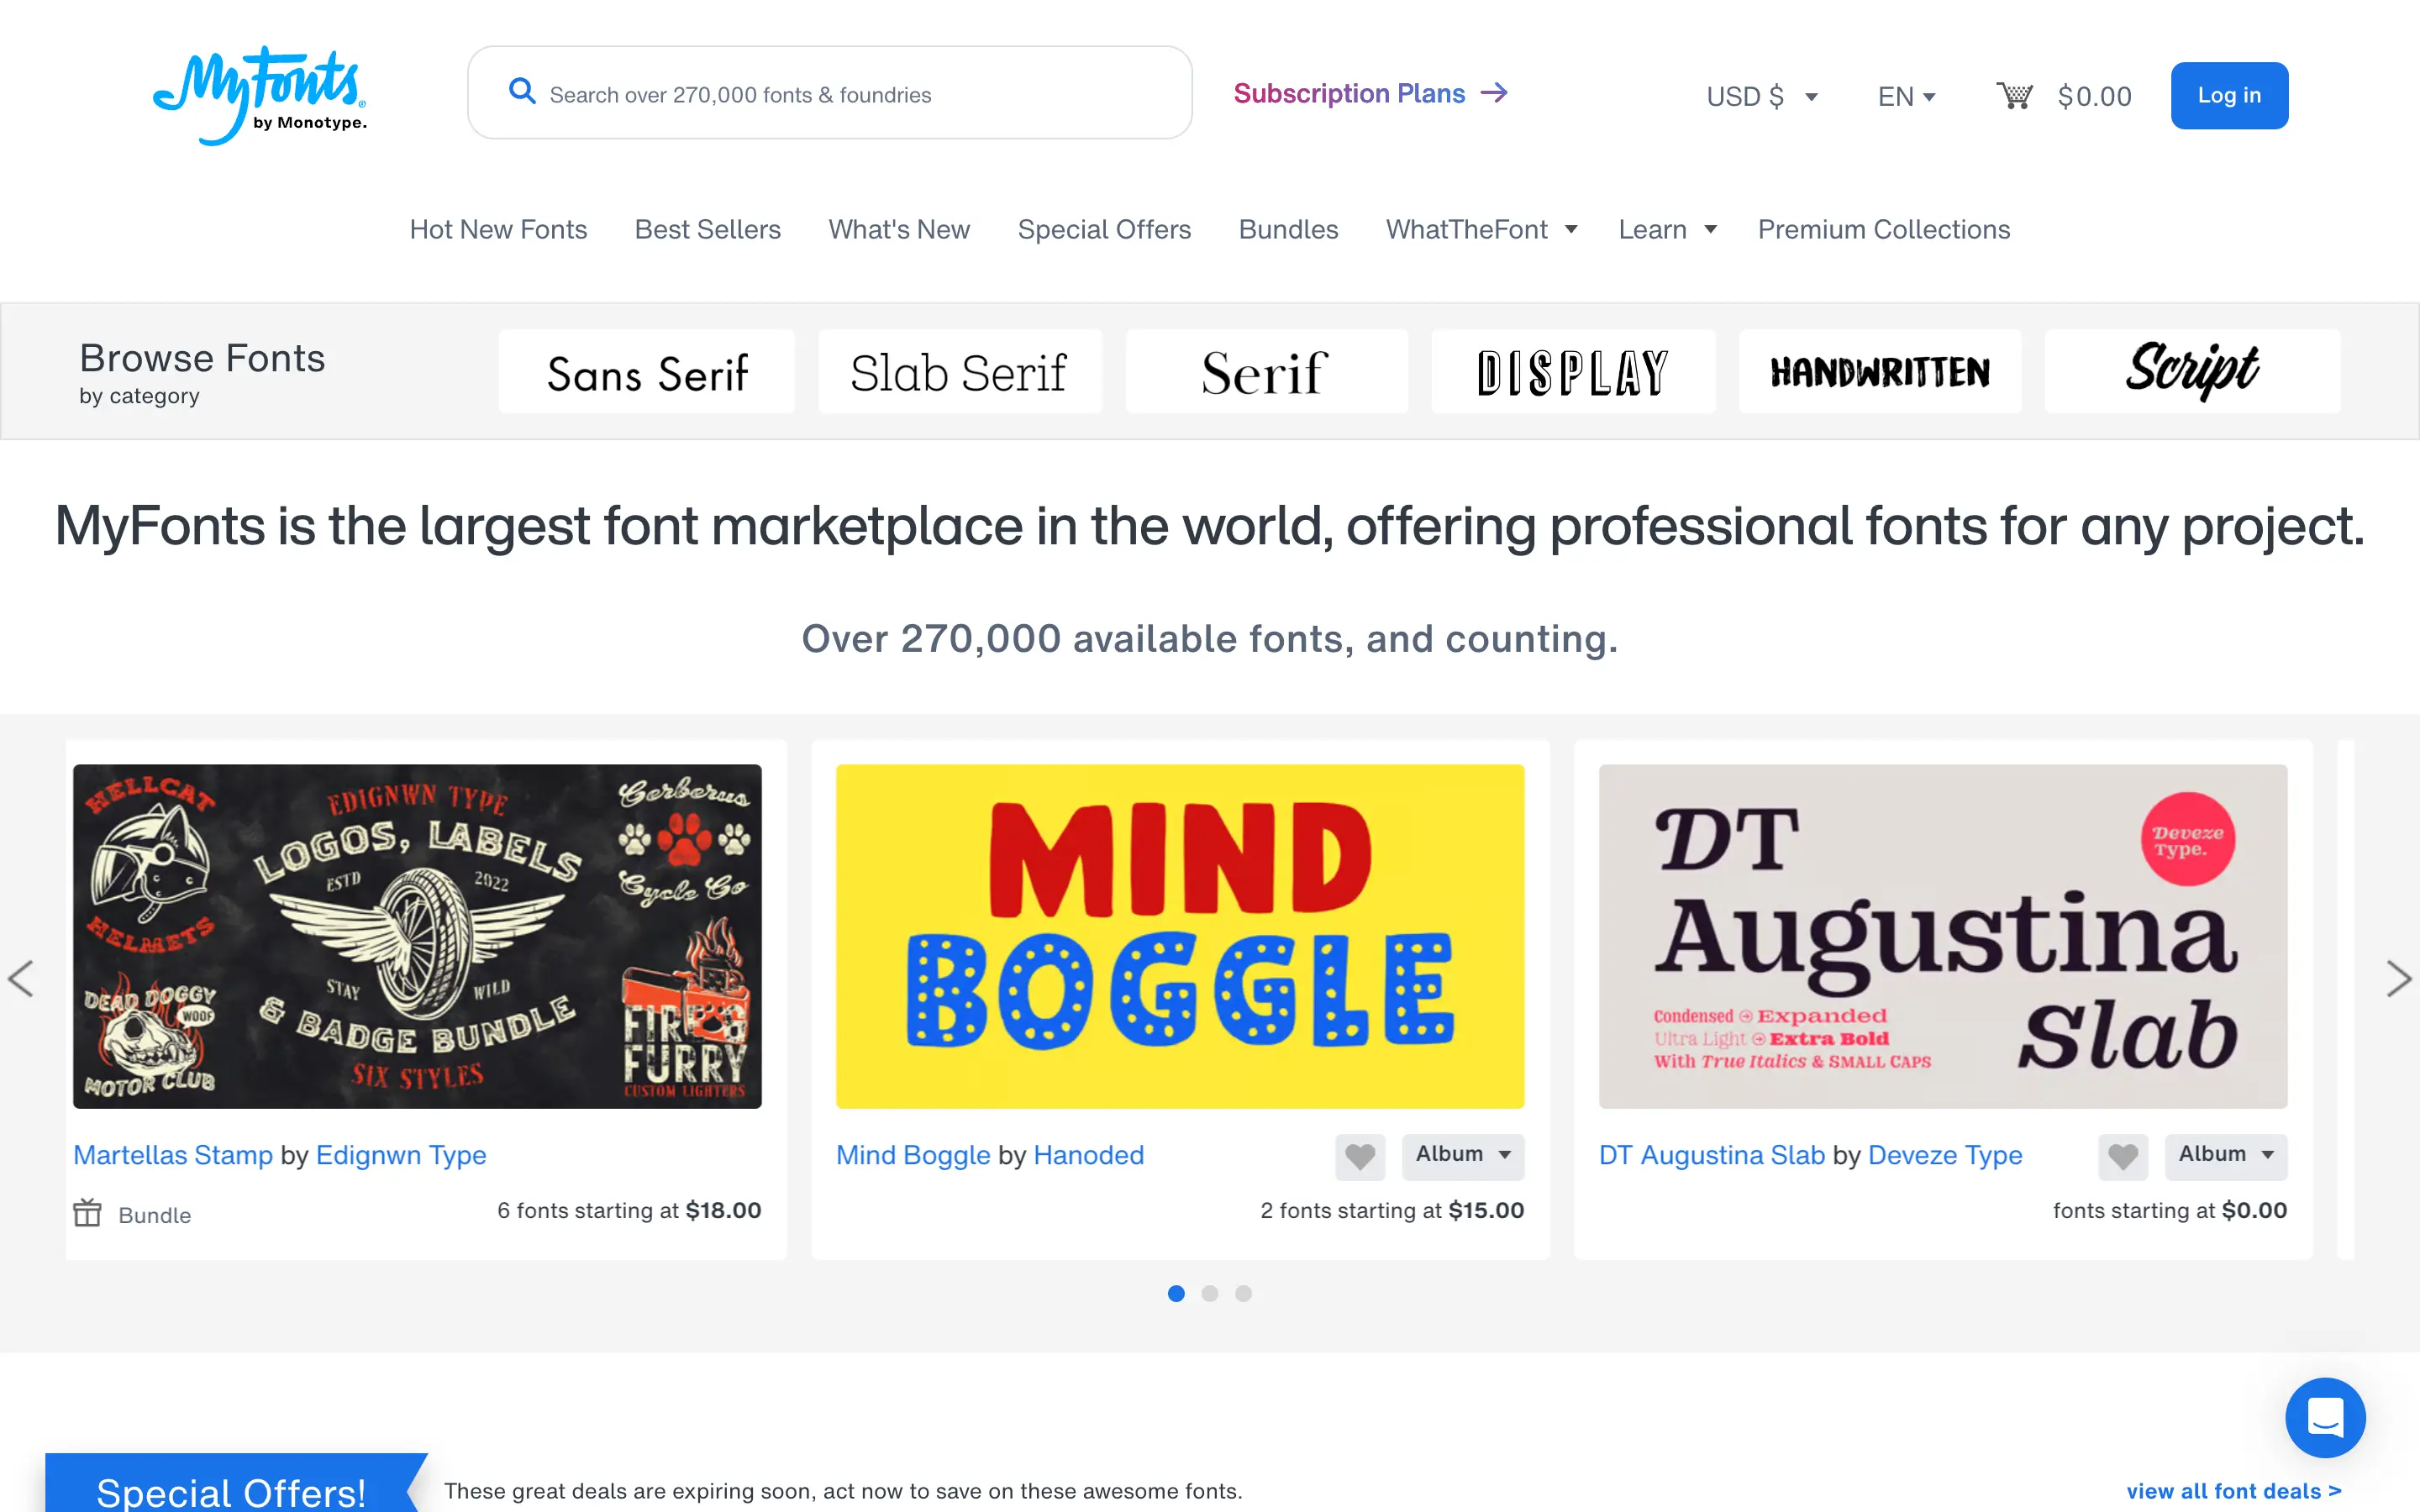Viewport: 2420px width, 1512px height.
Task: Open Album dropdown for DT Augustina Slab
Action: [x=2226, y=1155]
